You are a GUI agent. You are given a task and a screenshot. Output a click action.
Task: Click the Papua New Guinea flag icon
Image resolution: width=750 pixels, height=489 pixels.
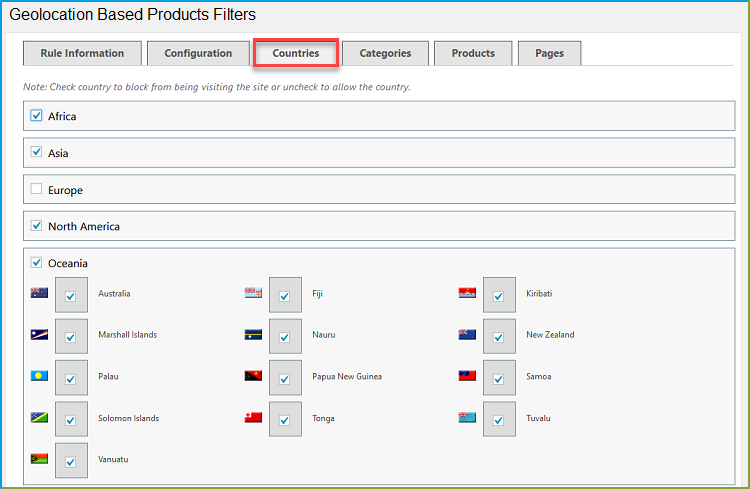click(253, 376)
